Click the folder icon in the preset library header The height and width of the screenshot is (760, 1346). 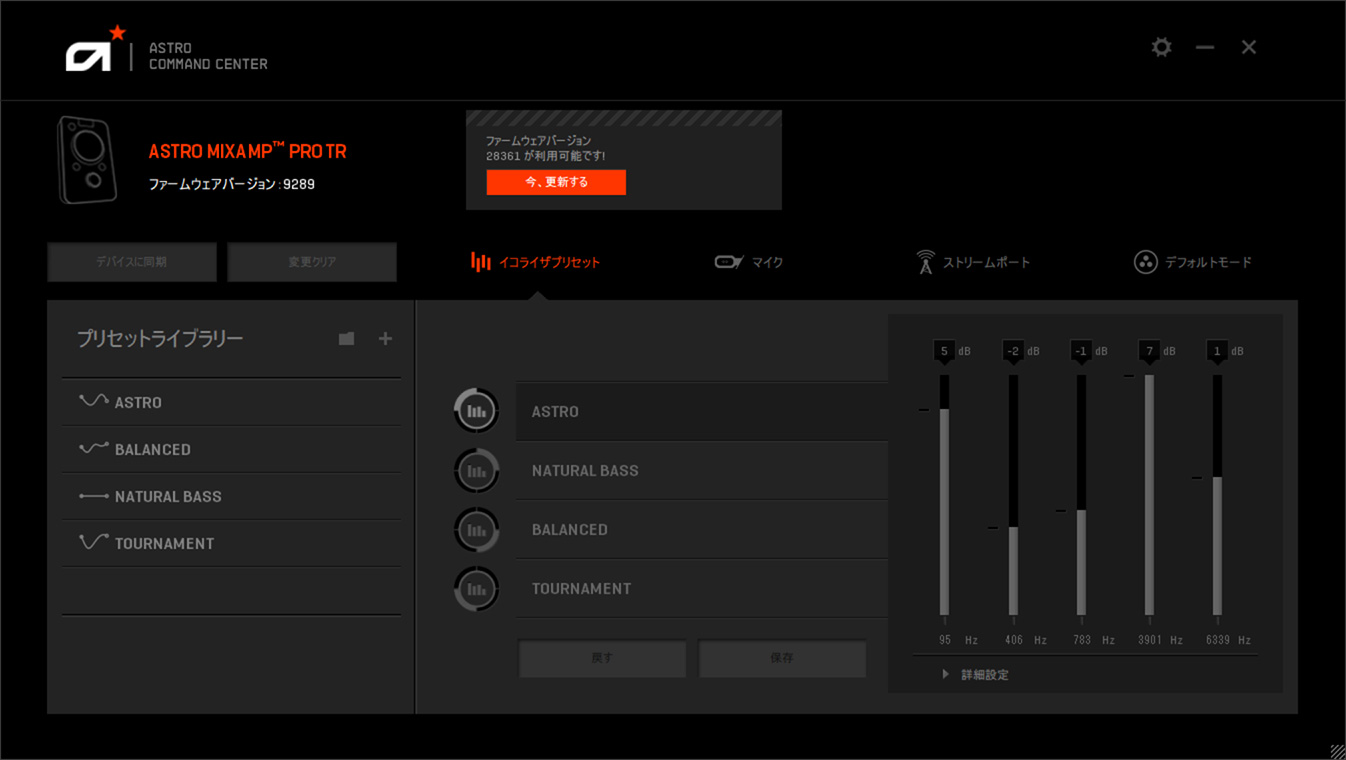[346, 339]
